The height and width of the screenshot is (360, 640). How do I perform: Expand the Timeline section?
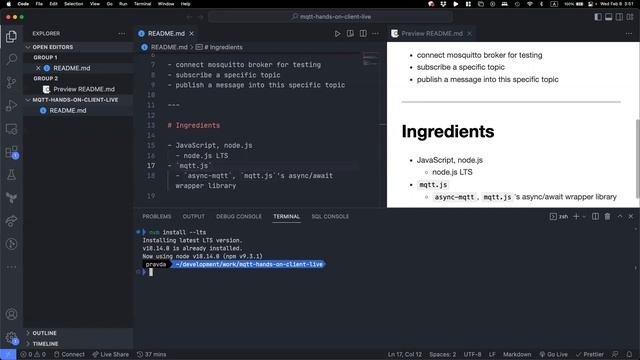[78, 344]
